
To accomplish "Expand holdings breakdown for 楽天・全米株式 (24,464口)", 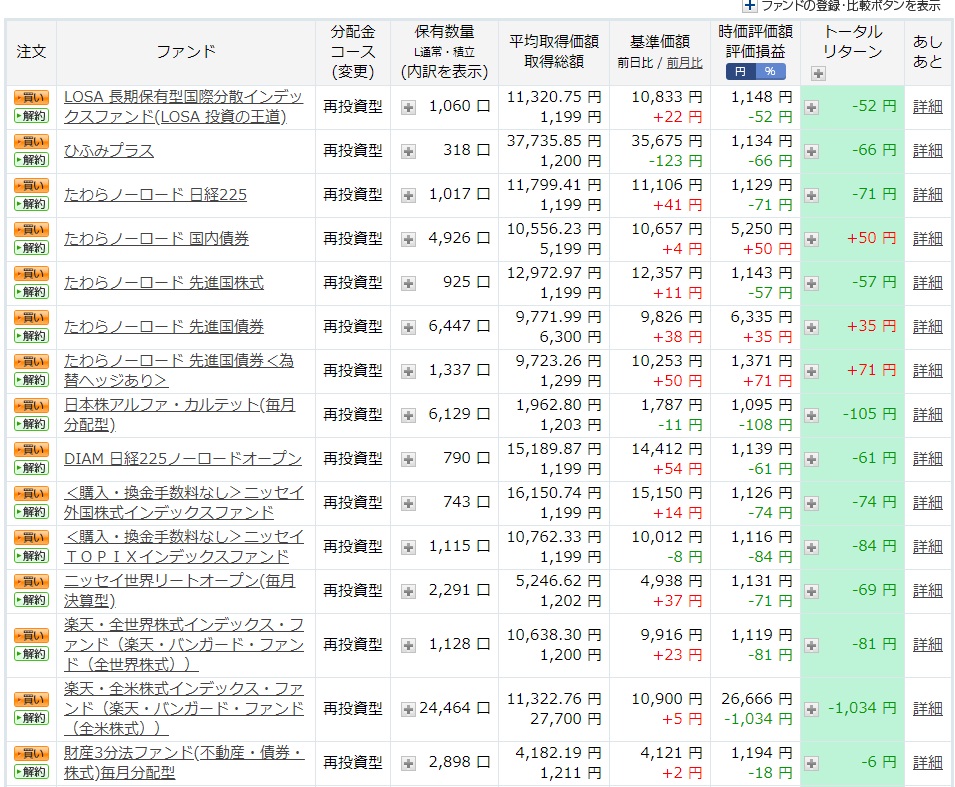I will [x=409, y=710].
